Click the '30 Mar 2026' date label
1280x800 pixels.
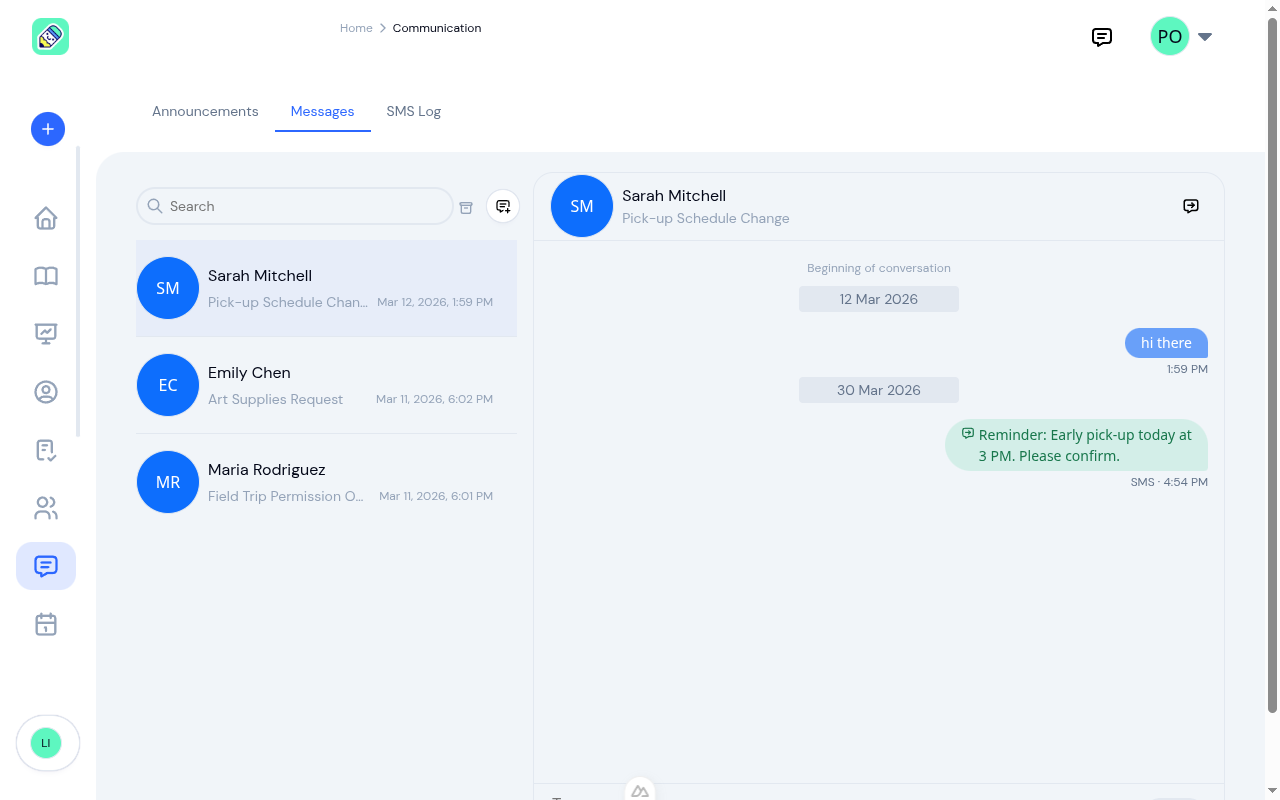point(879,390)
